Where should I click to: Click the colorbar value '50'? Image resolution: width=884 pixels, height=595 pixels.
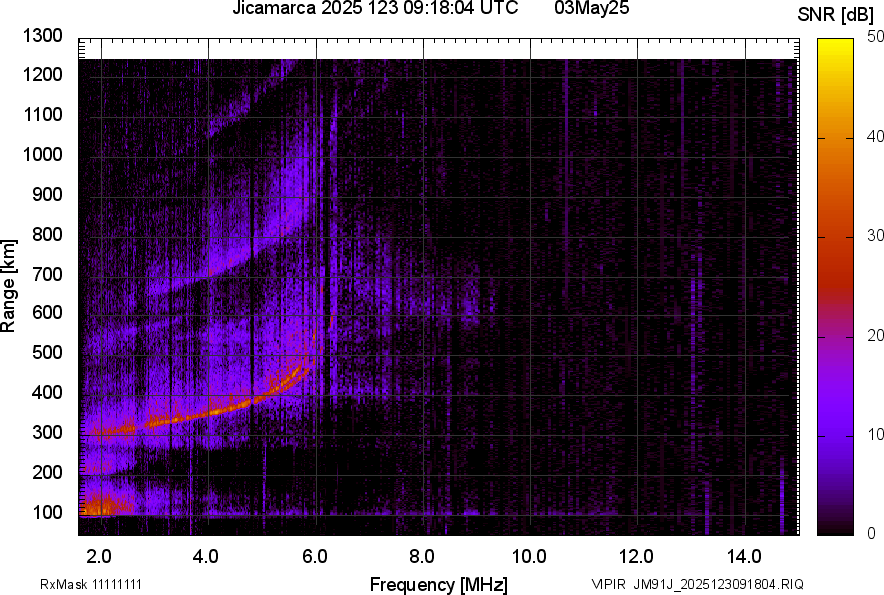(876, 37)
